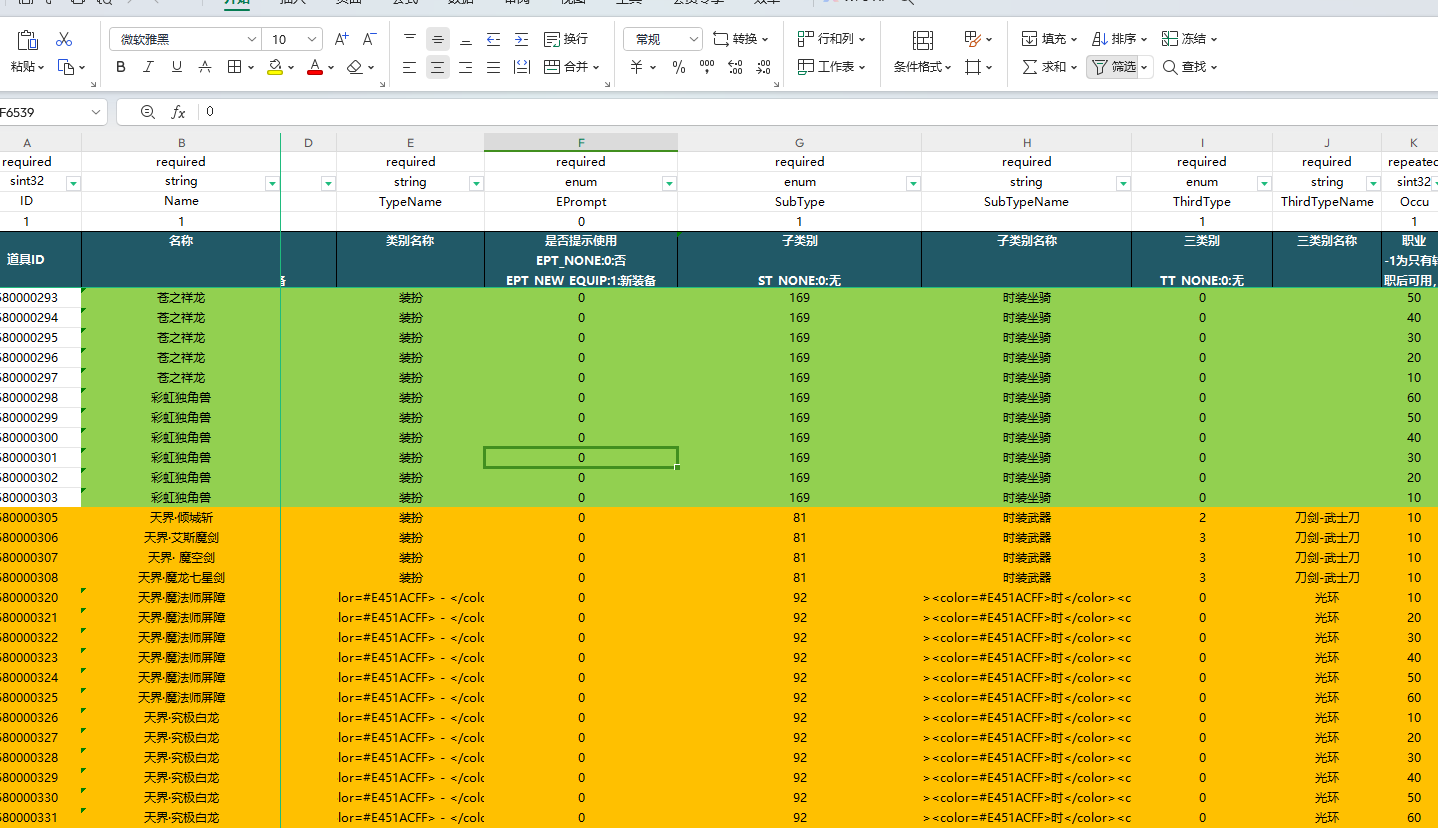Click the decrease font size icon
The image size is (1438, 828).
(369, 39)
